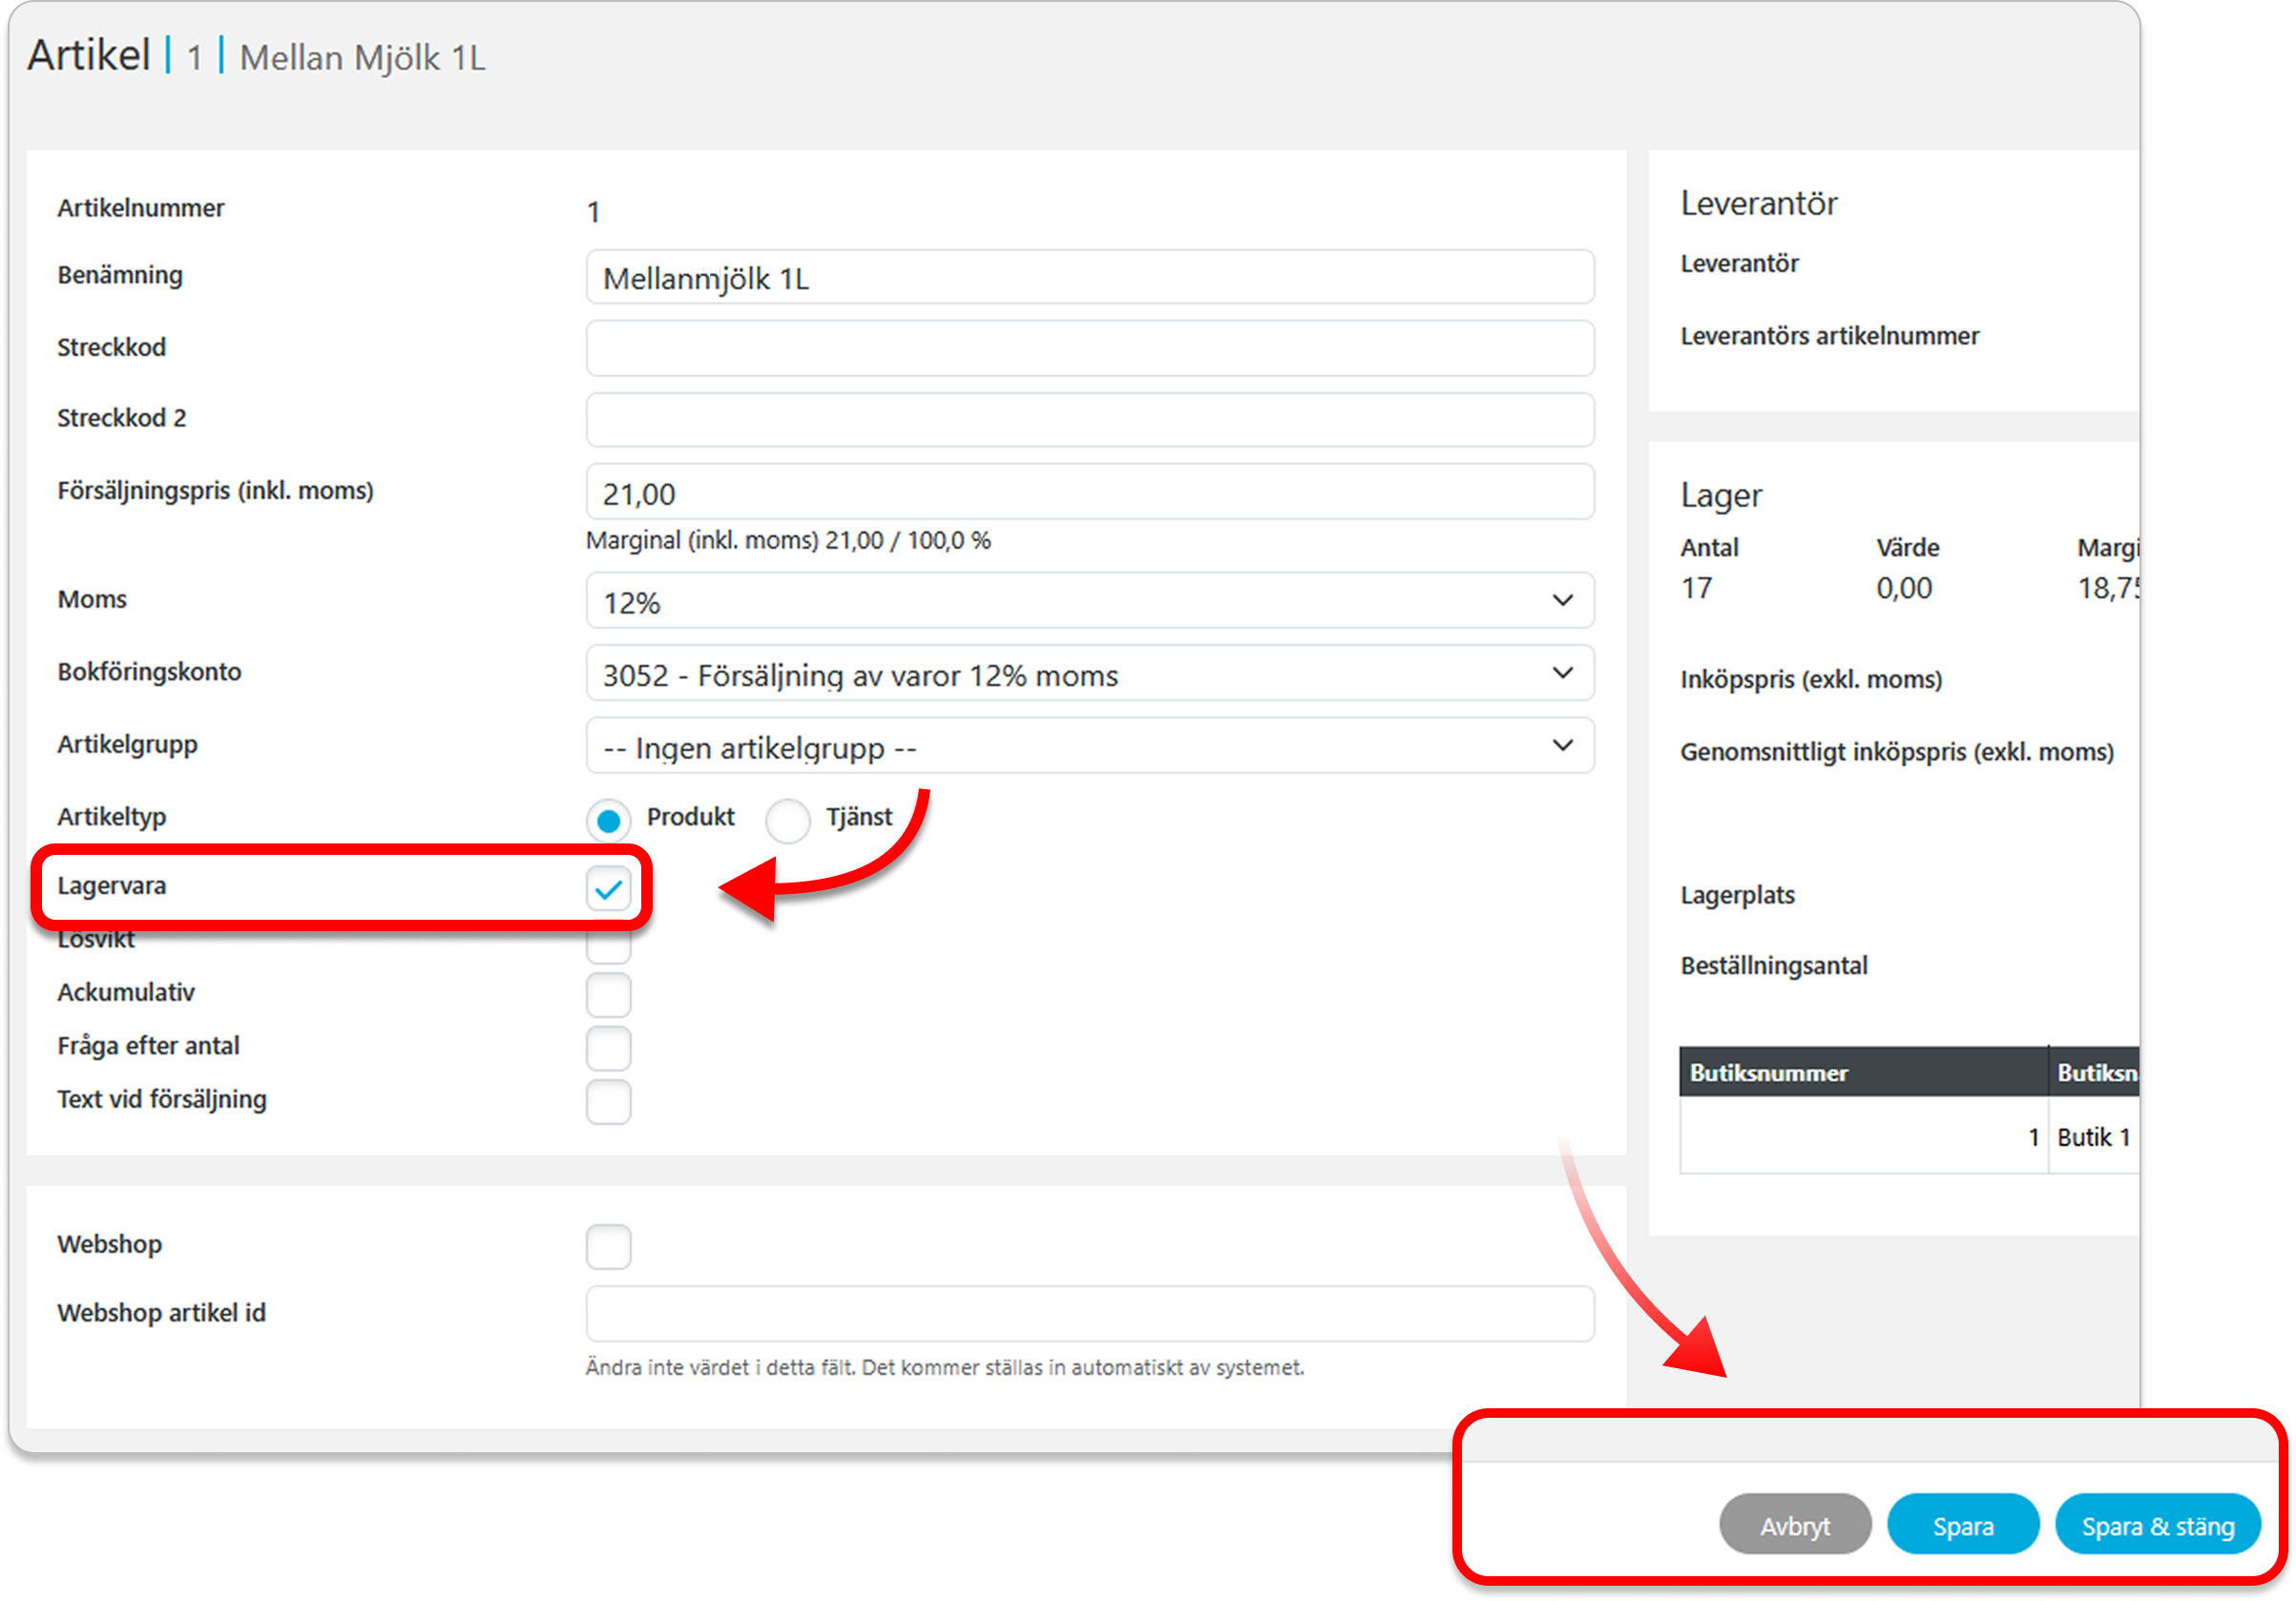The height and width of the screenshot is (1601, 2296).
Task: Click the Leverantörs artikelnummer label
Action: [1829, 336]
